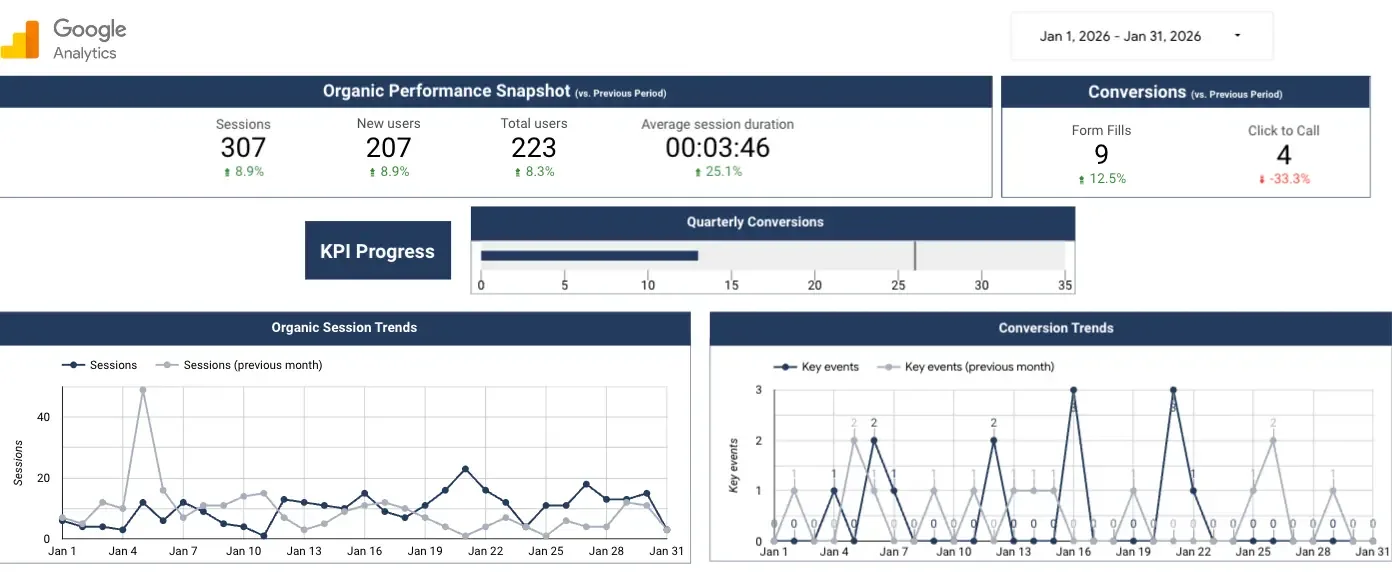Click the 12.5% Form Fills change
Screen dimensions: 1392x572
pyautogui.click(x=1101, y=179)
